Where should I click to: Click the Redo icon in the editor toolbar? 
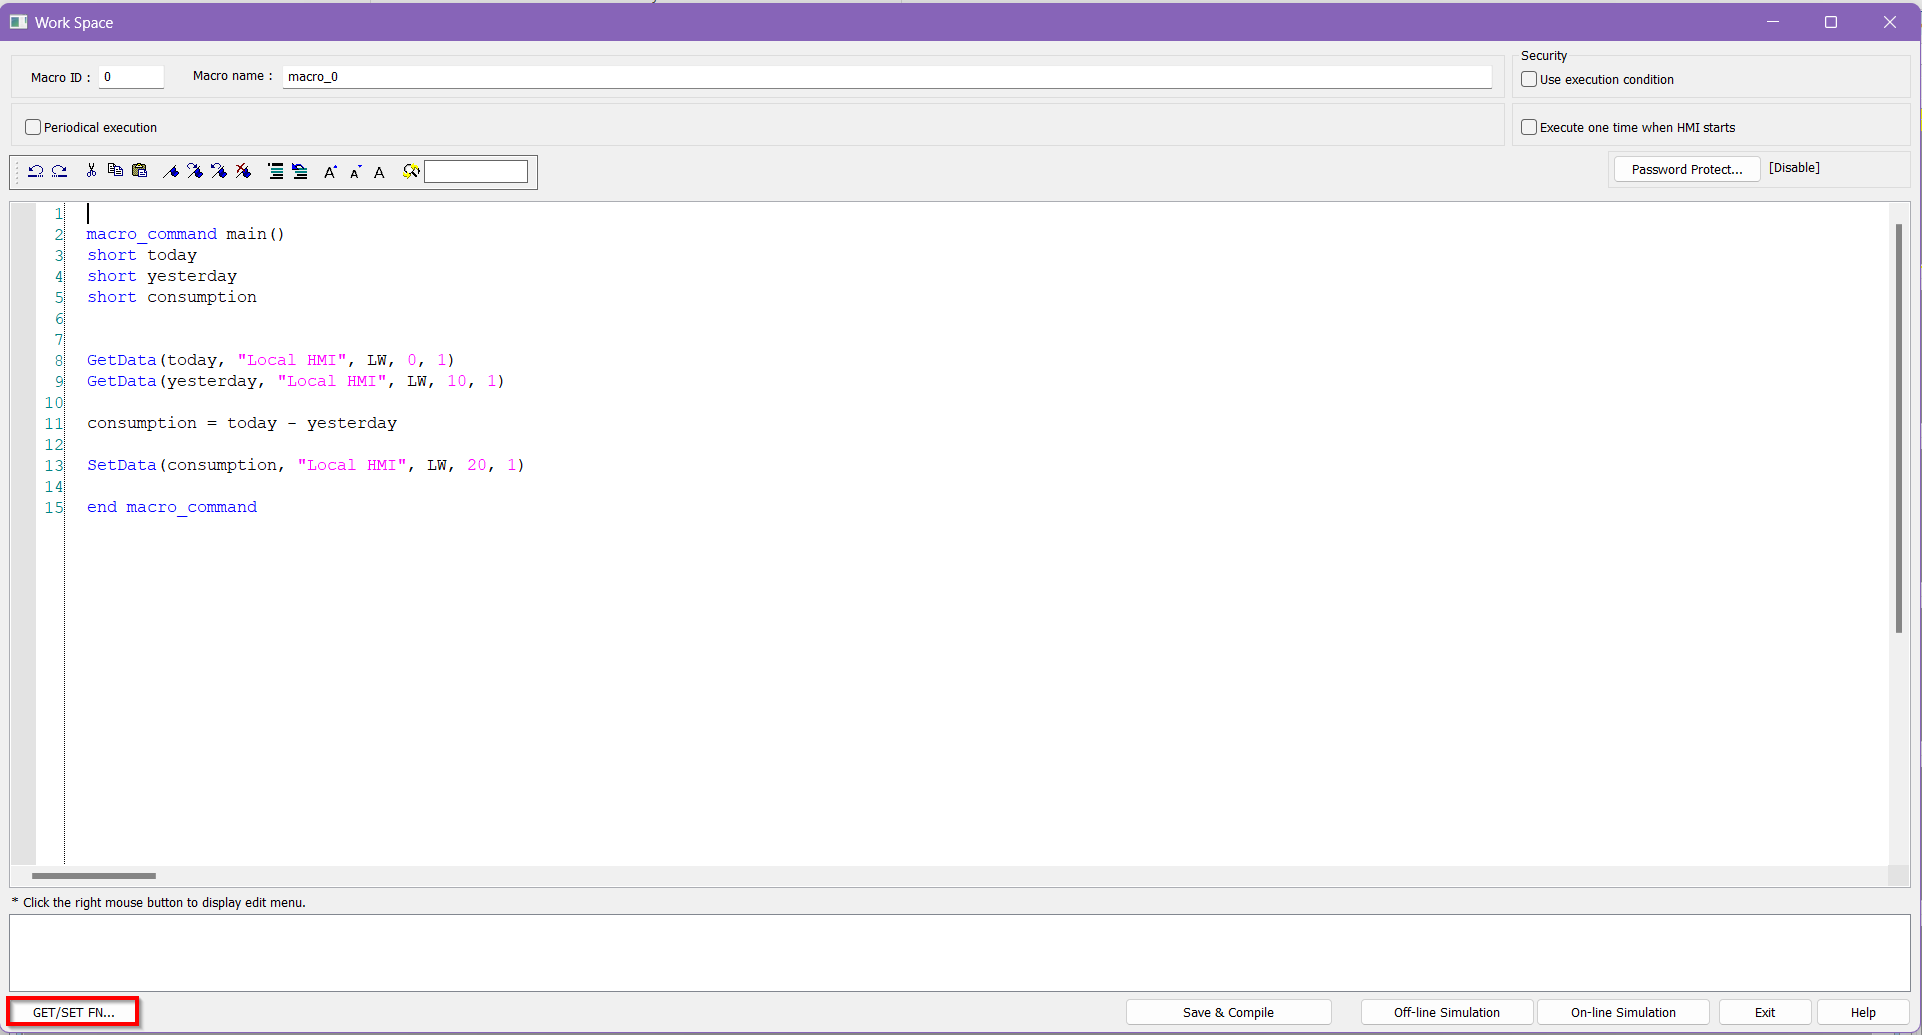click(60, 171)
